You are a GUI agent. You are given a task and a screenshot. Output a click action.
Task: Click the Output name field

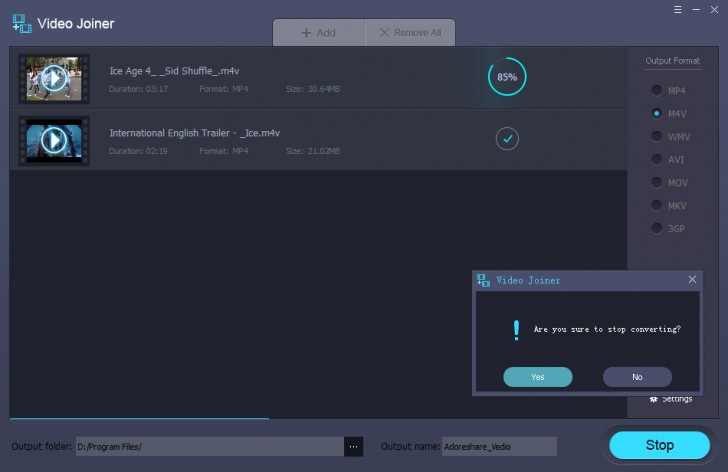point(499,446)
